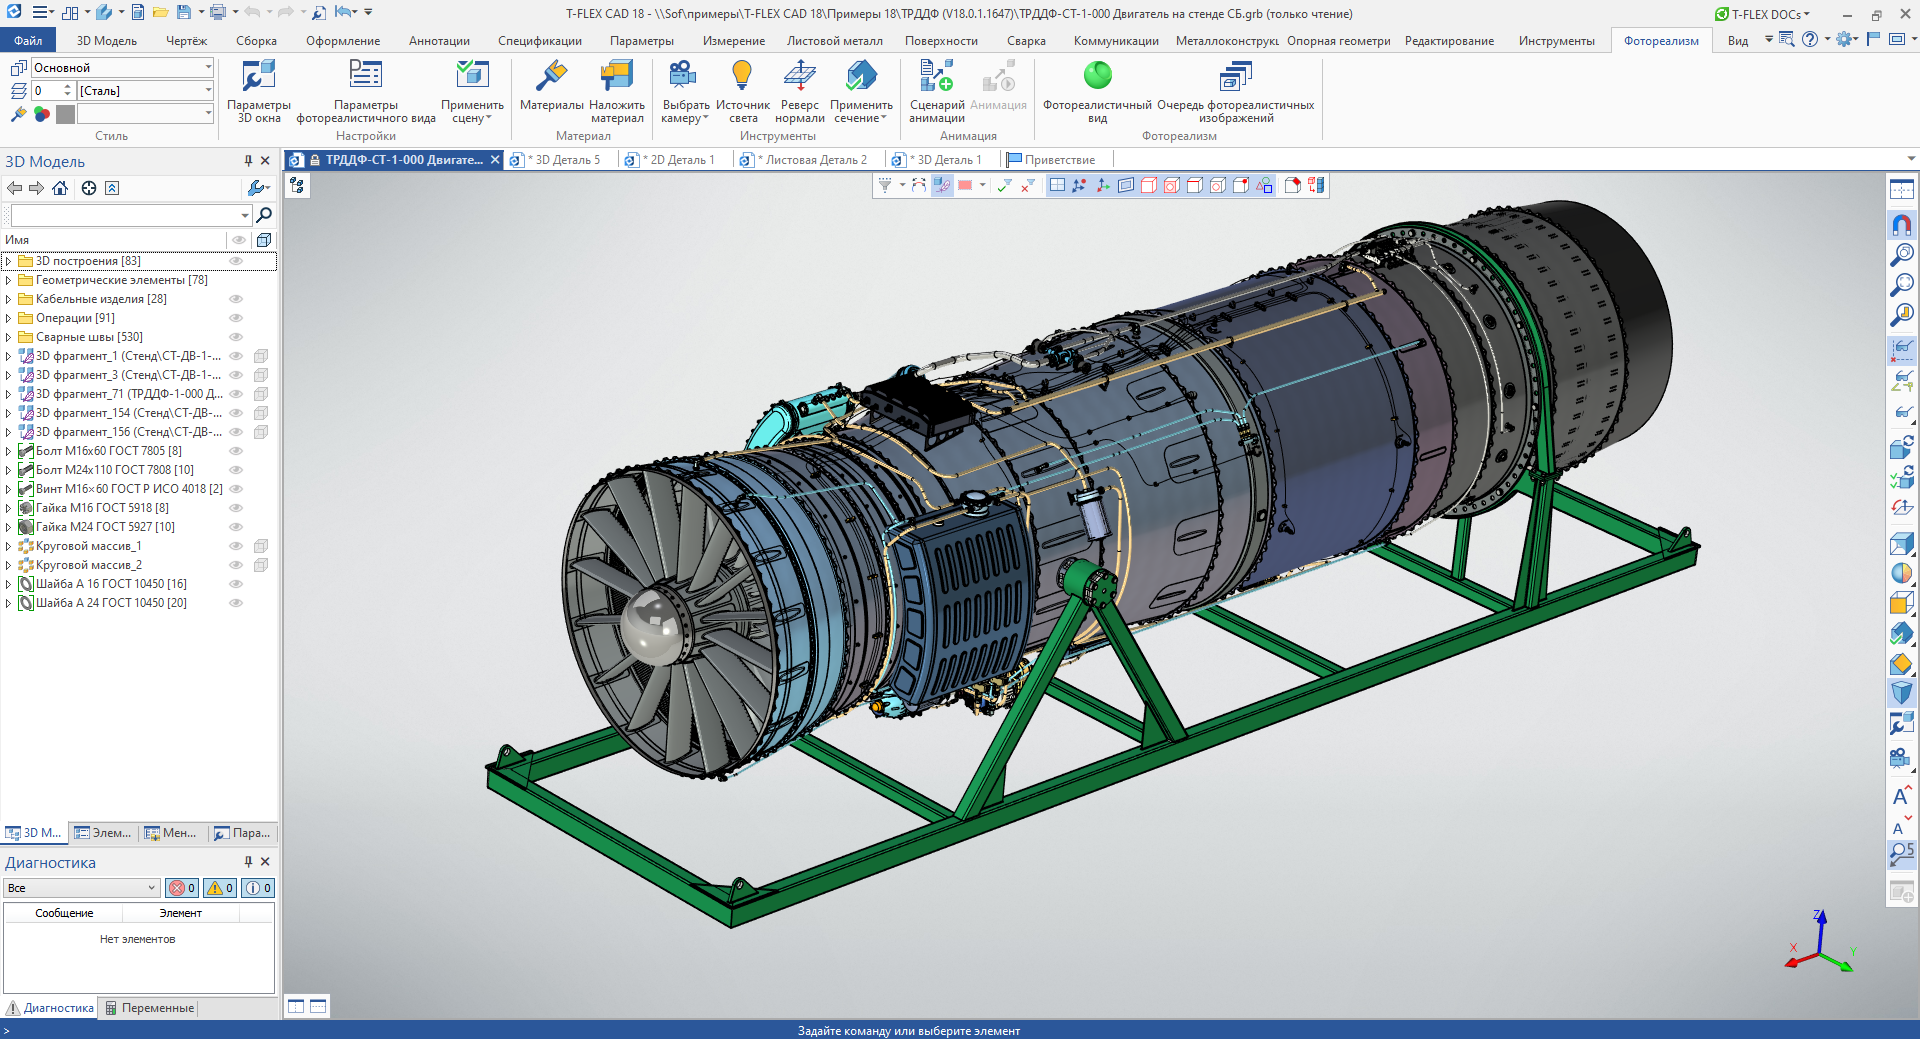The width and height of the screenshot is (1920, 1039).
Task: Click the gray color swatch in Стиль
Action: coord(66,114)
